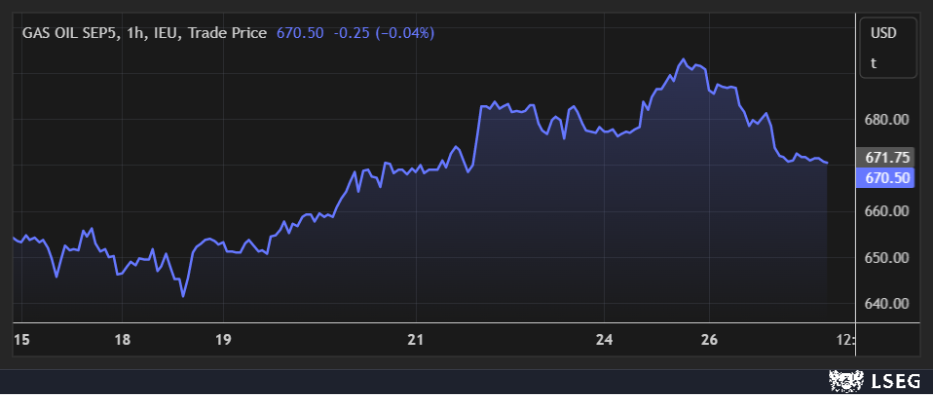Screen dimensions: 933x395
Task: Click the 660.00 price axis label
Action: point(886,211)
